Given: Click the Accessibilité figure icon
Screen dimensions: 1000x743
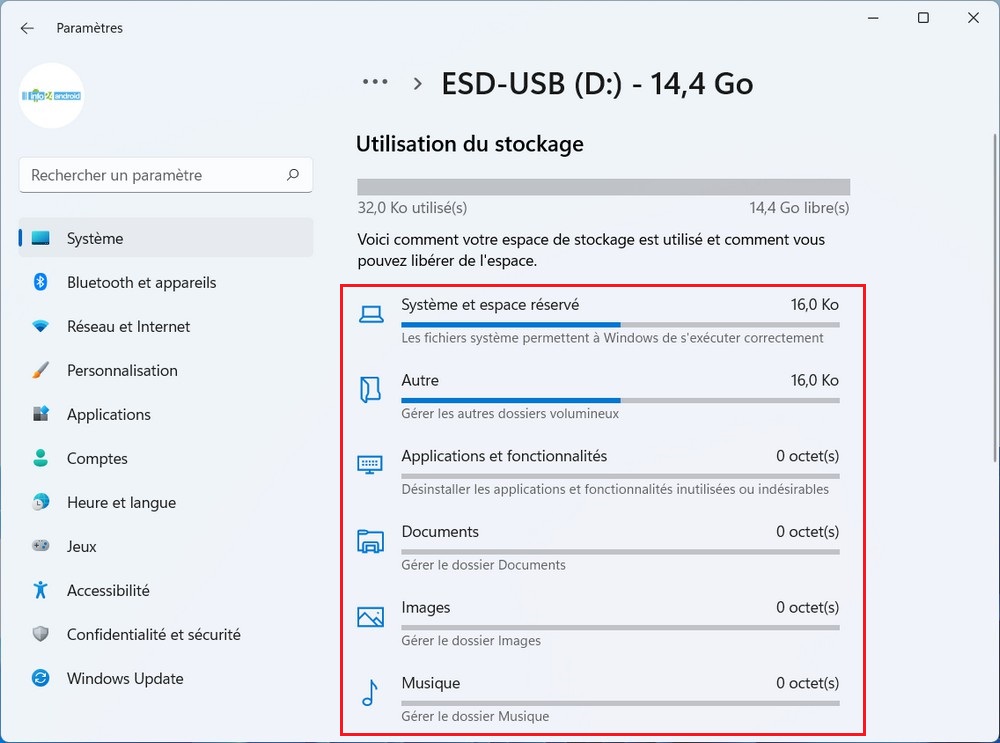Looking at the screenshot, I should 40,590.
